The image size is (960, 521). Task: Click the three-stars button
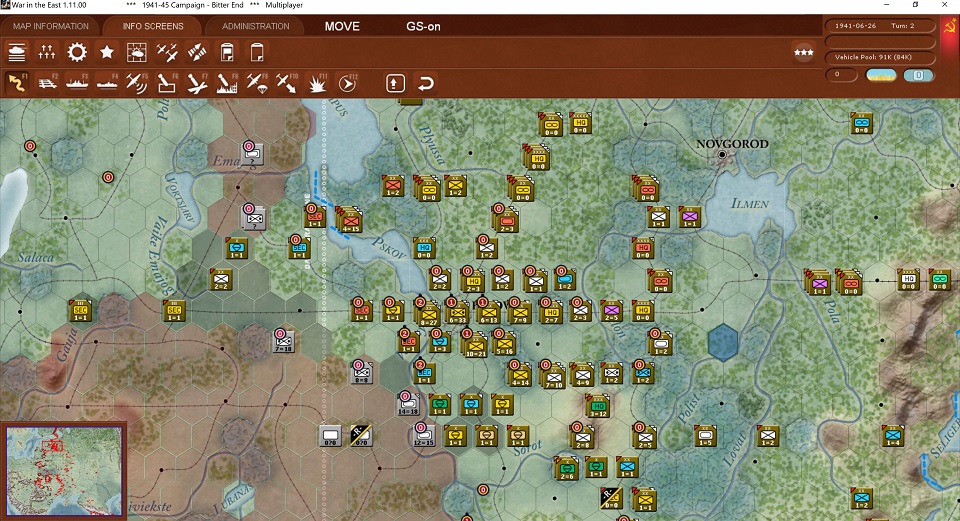coord(803,53)
